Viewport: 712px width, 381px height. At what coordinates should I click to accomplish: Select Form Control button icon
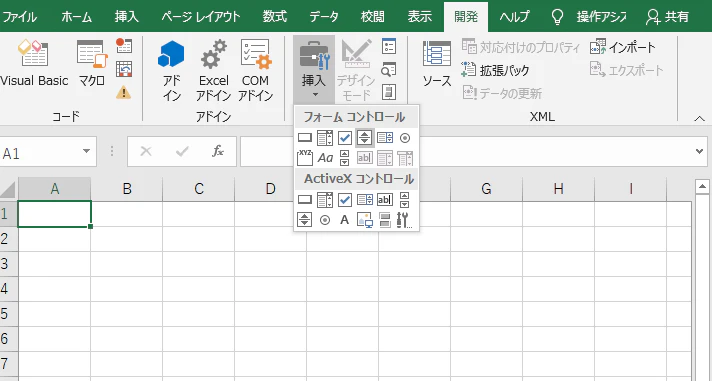305,138
